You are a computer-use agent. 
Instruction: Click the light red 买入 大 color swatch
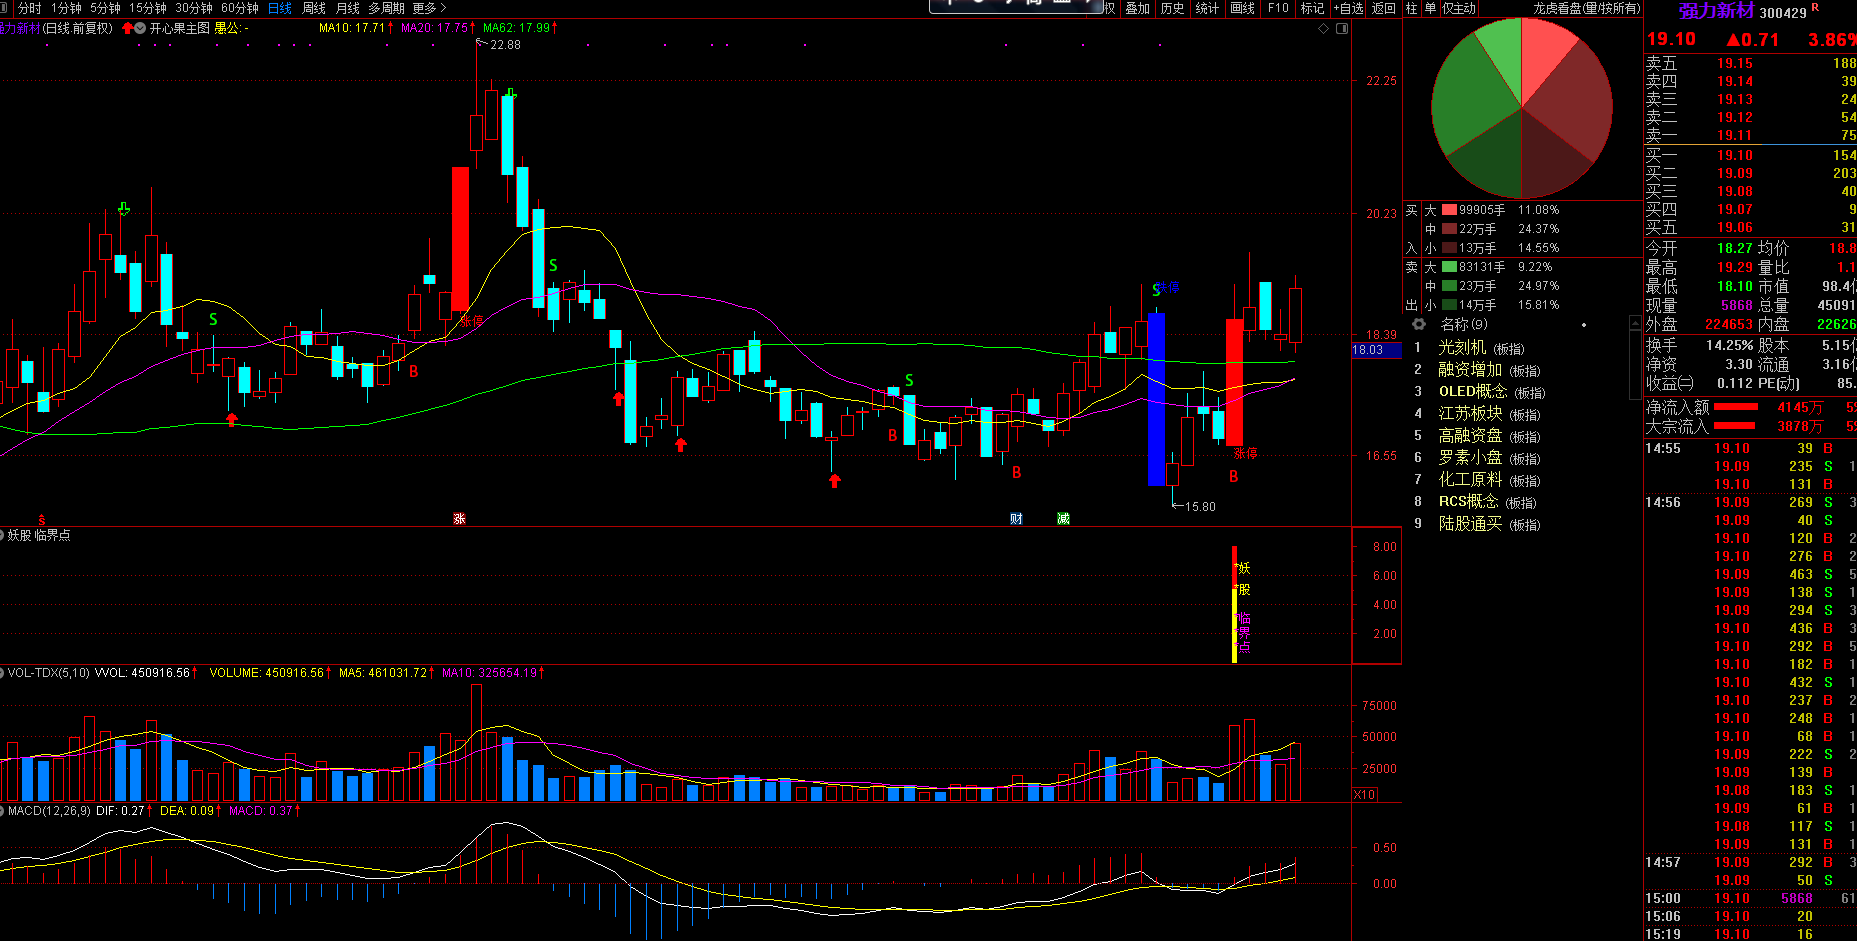[1448, 210]
